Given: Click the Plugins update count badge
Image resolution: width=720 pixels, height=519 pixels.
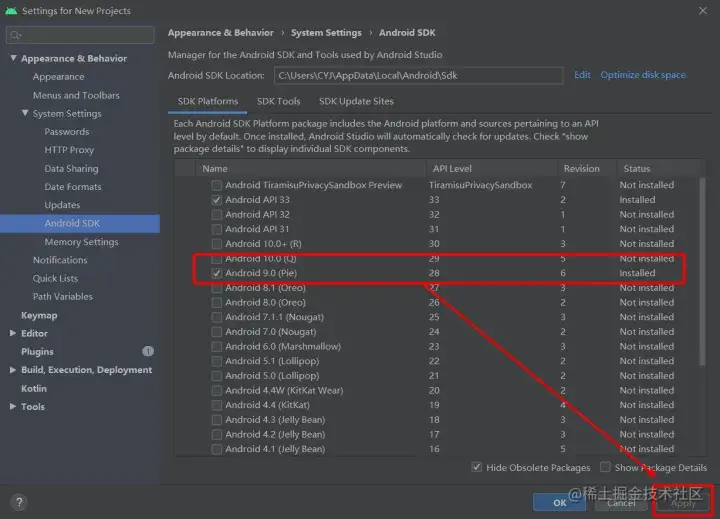Looking at the screenshot, I should 148,351.
